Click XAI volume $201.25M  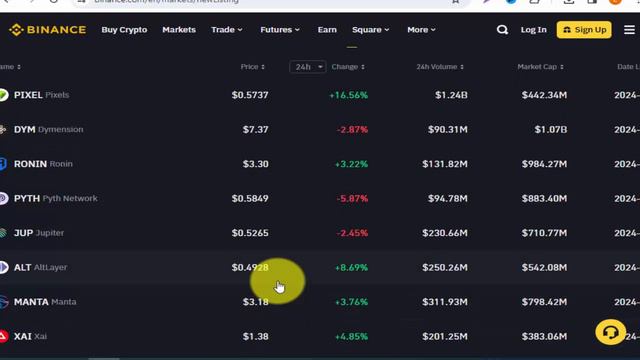pyautogui.click(x=445, y=336)
